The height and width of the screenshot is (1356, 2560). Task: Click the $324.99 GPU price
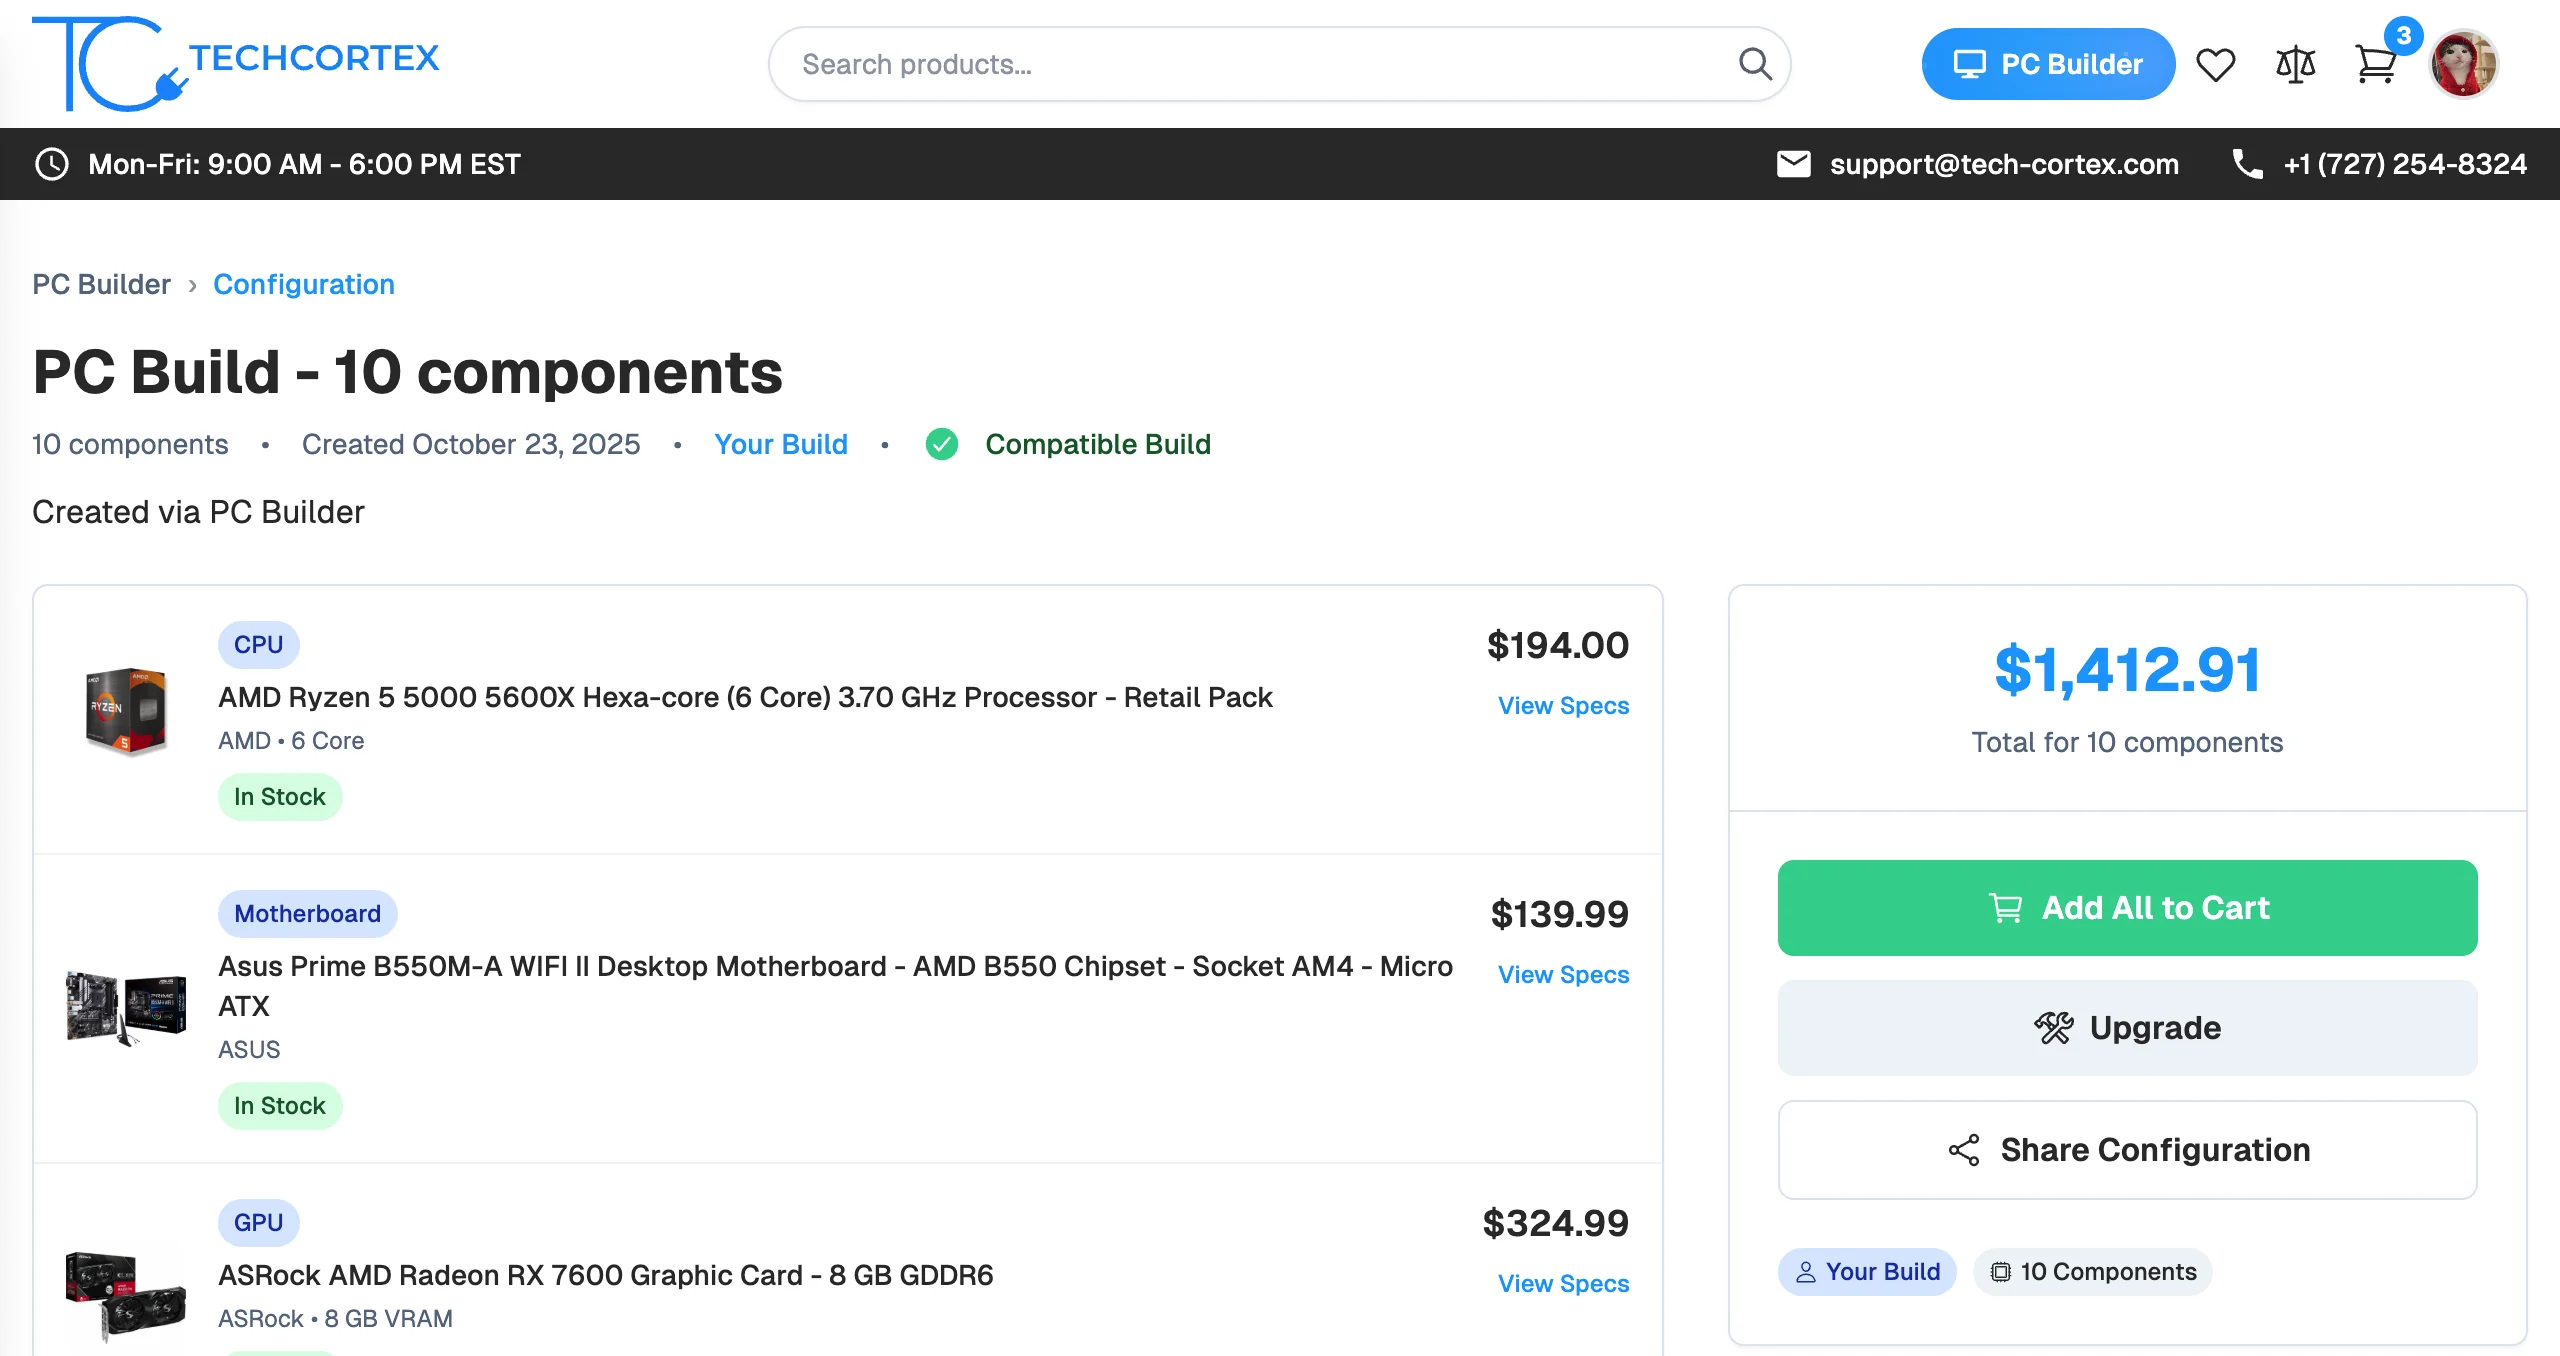[1555, 1223]
